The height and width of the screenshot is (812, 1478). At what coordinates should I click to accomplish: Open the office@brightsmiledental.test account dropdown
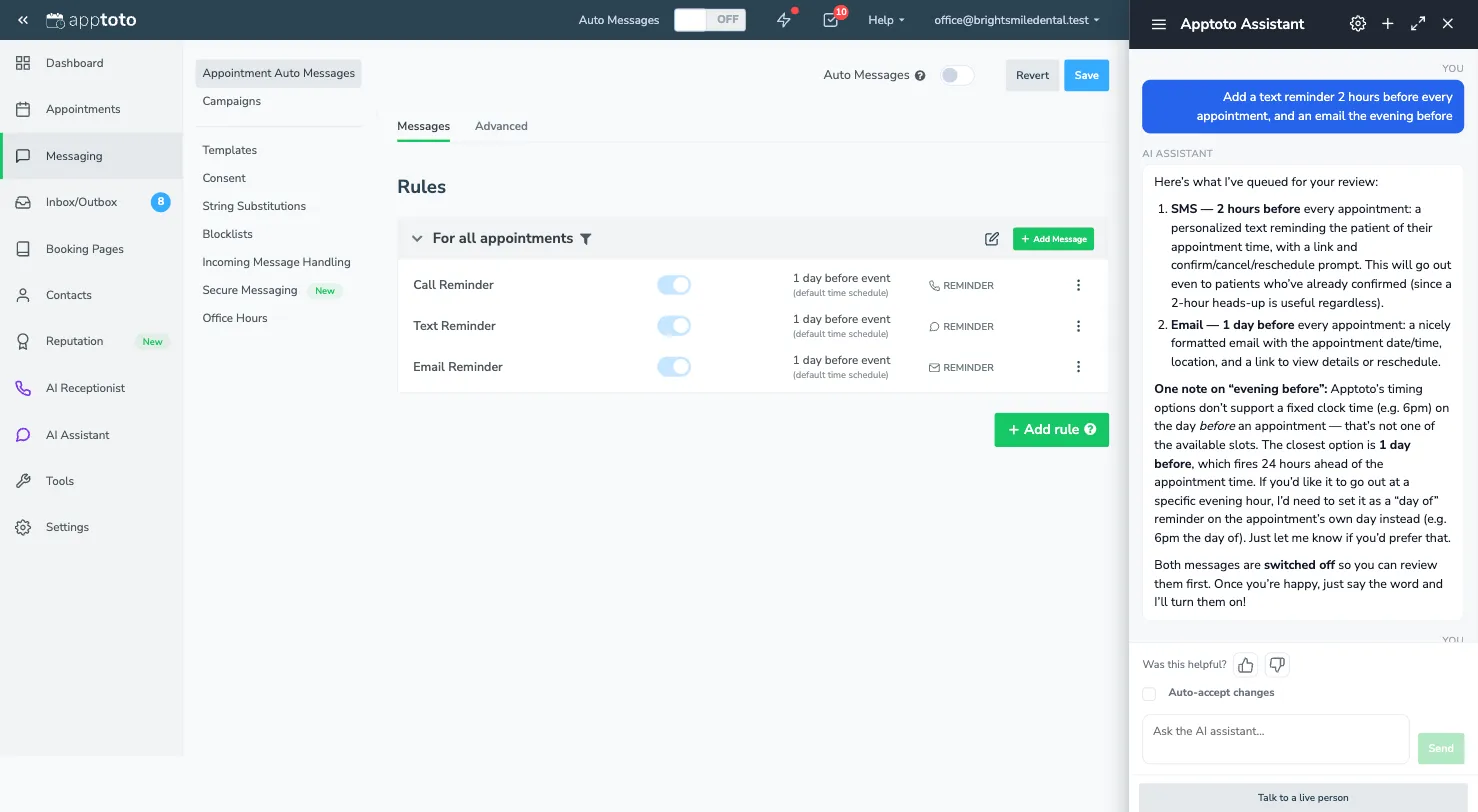[1017, 20]
